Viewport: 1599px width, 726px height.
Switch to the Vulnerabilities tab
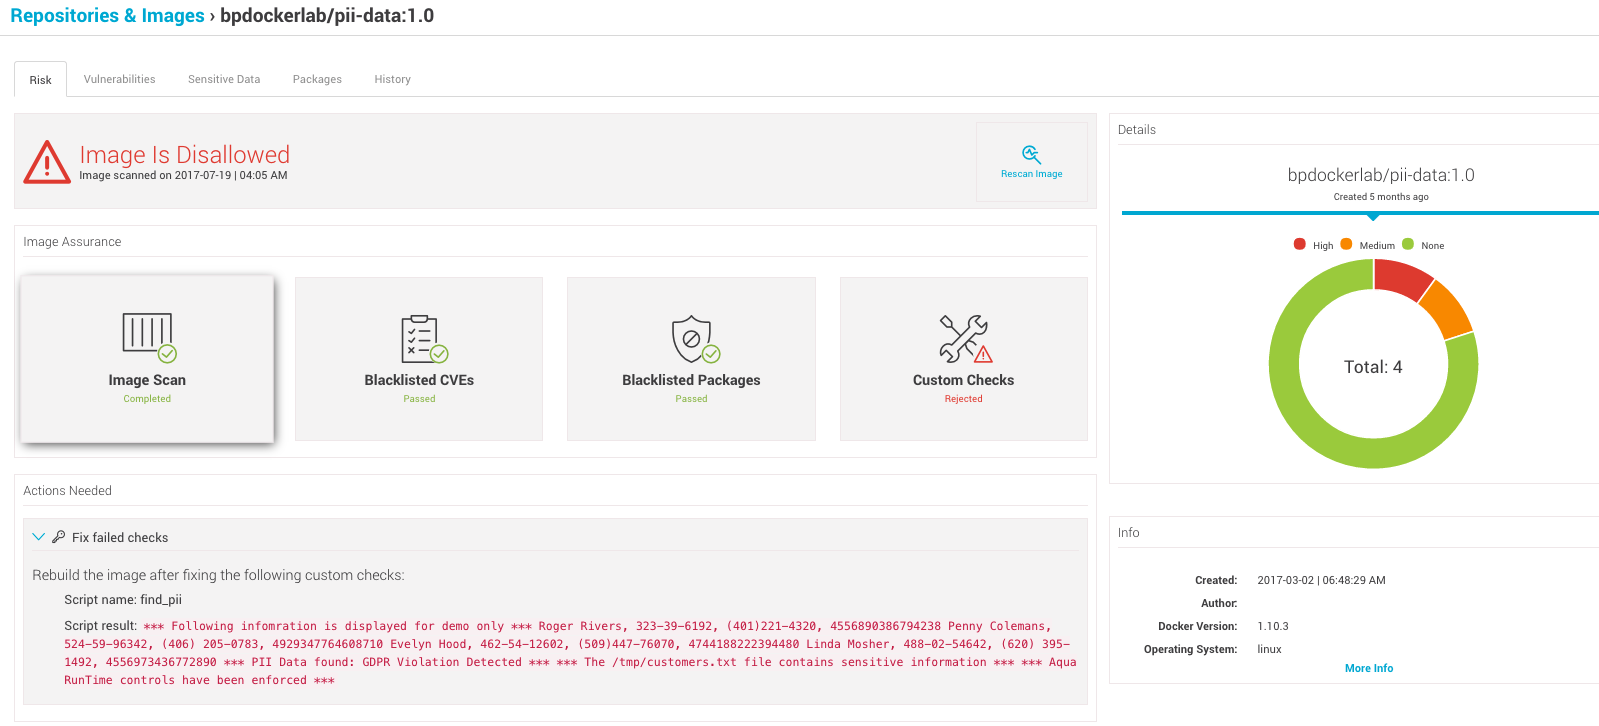119,79
